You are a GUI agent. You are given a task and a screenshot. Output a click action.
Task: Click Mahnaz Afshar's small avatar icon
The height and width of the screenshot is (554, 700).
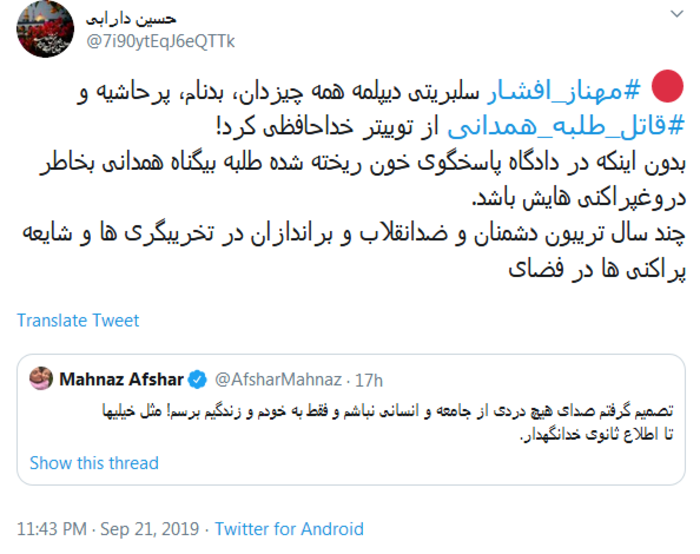click(41, 379)
